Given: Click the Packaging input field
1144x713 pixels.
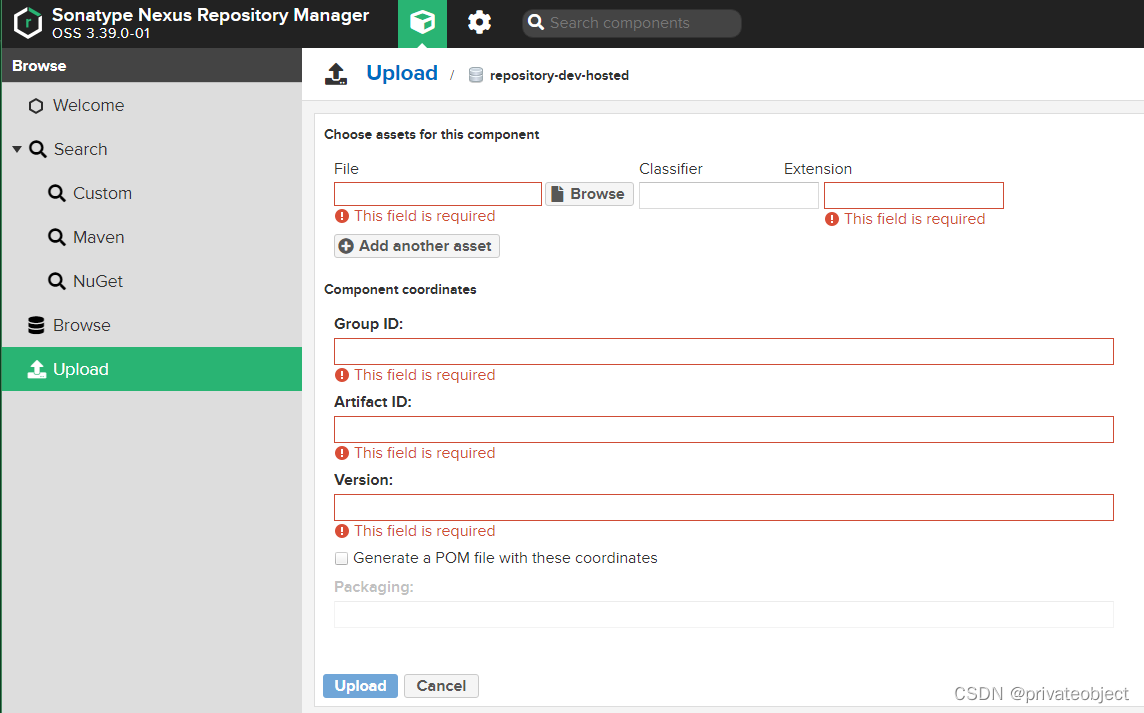Looking at the screenshot, I should (724, 614).
